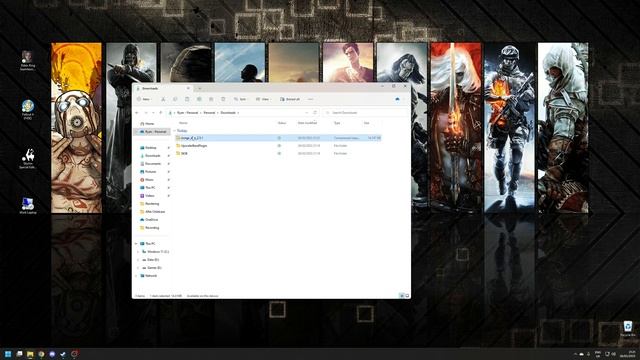Open the address bar history dropdown
This screenshot has height=360, width=640.
(x=306, y=113)
